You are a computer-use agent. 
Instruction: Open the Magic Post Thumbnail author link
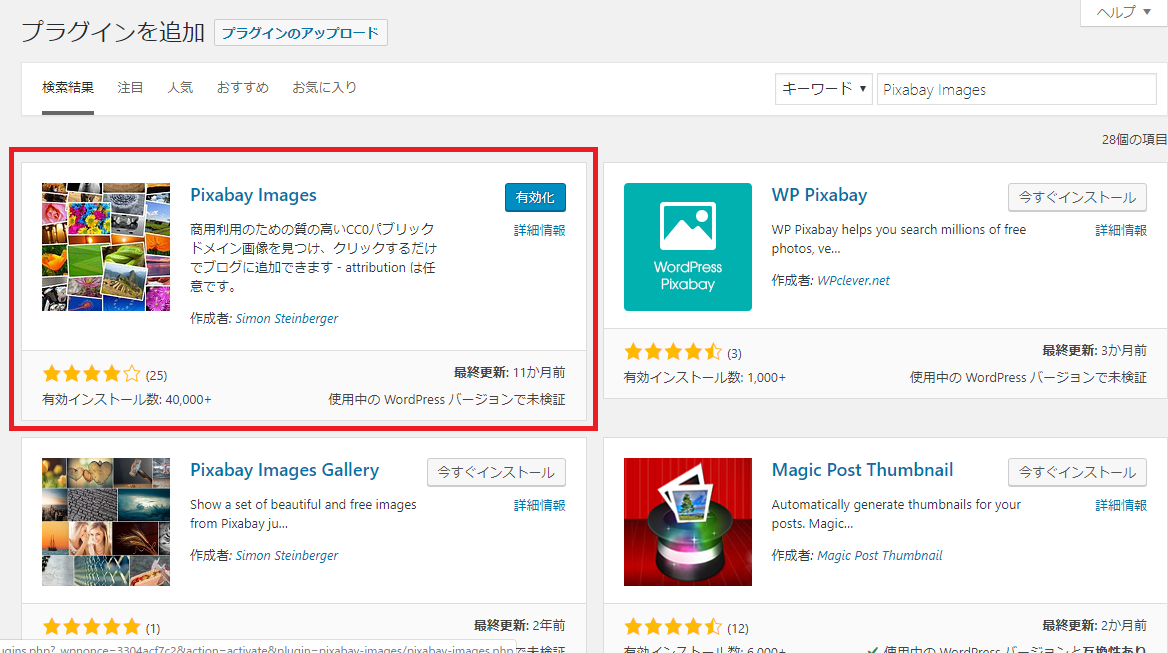click(x=880, y=555)
